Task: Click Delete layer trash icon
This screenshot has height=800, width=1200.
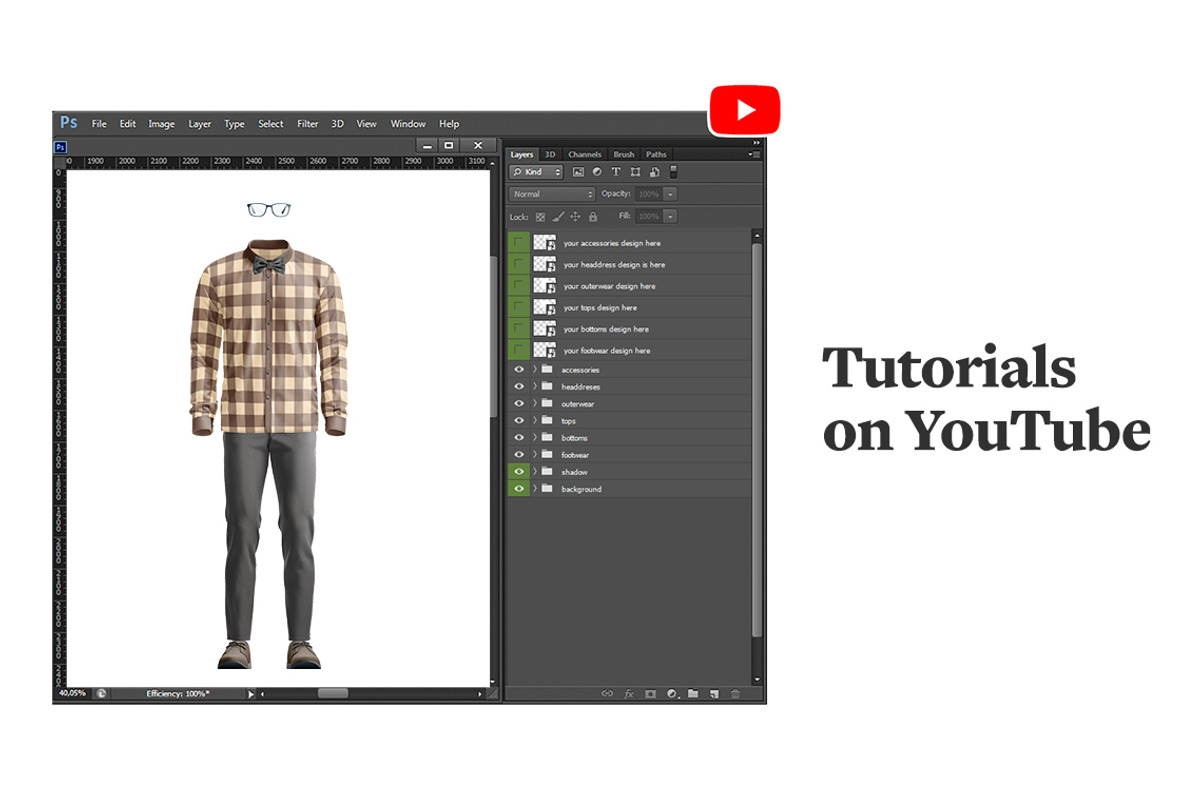Action: tap(736, 693)
